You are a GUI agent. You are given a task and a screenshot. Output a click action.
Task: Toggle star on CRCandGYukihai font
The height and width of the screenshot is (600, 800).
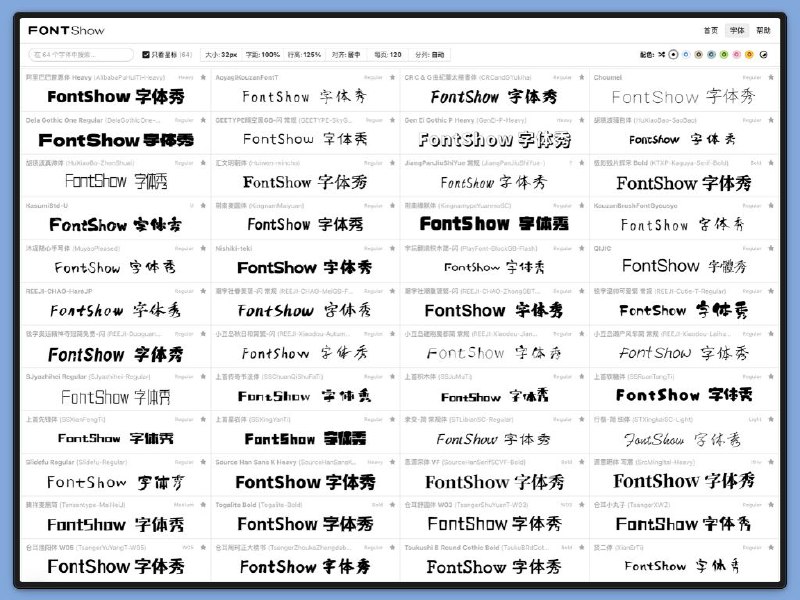[x=582, y=78]
